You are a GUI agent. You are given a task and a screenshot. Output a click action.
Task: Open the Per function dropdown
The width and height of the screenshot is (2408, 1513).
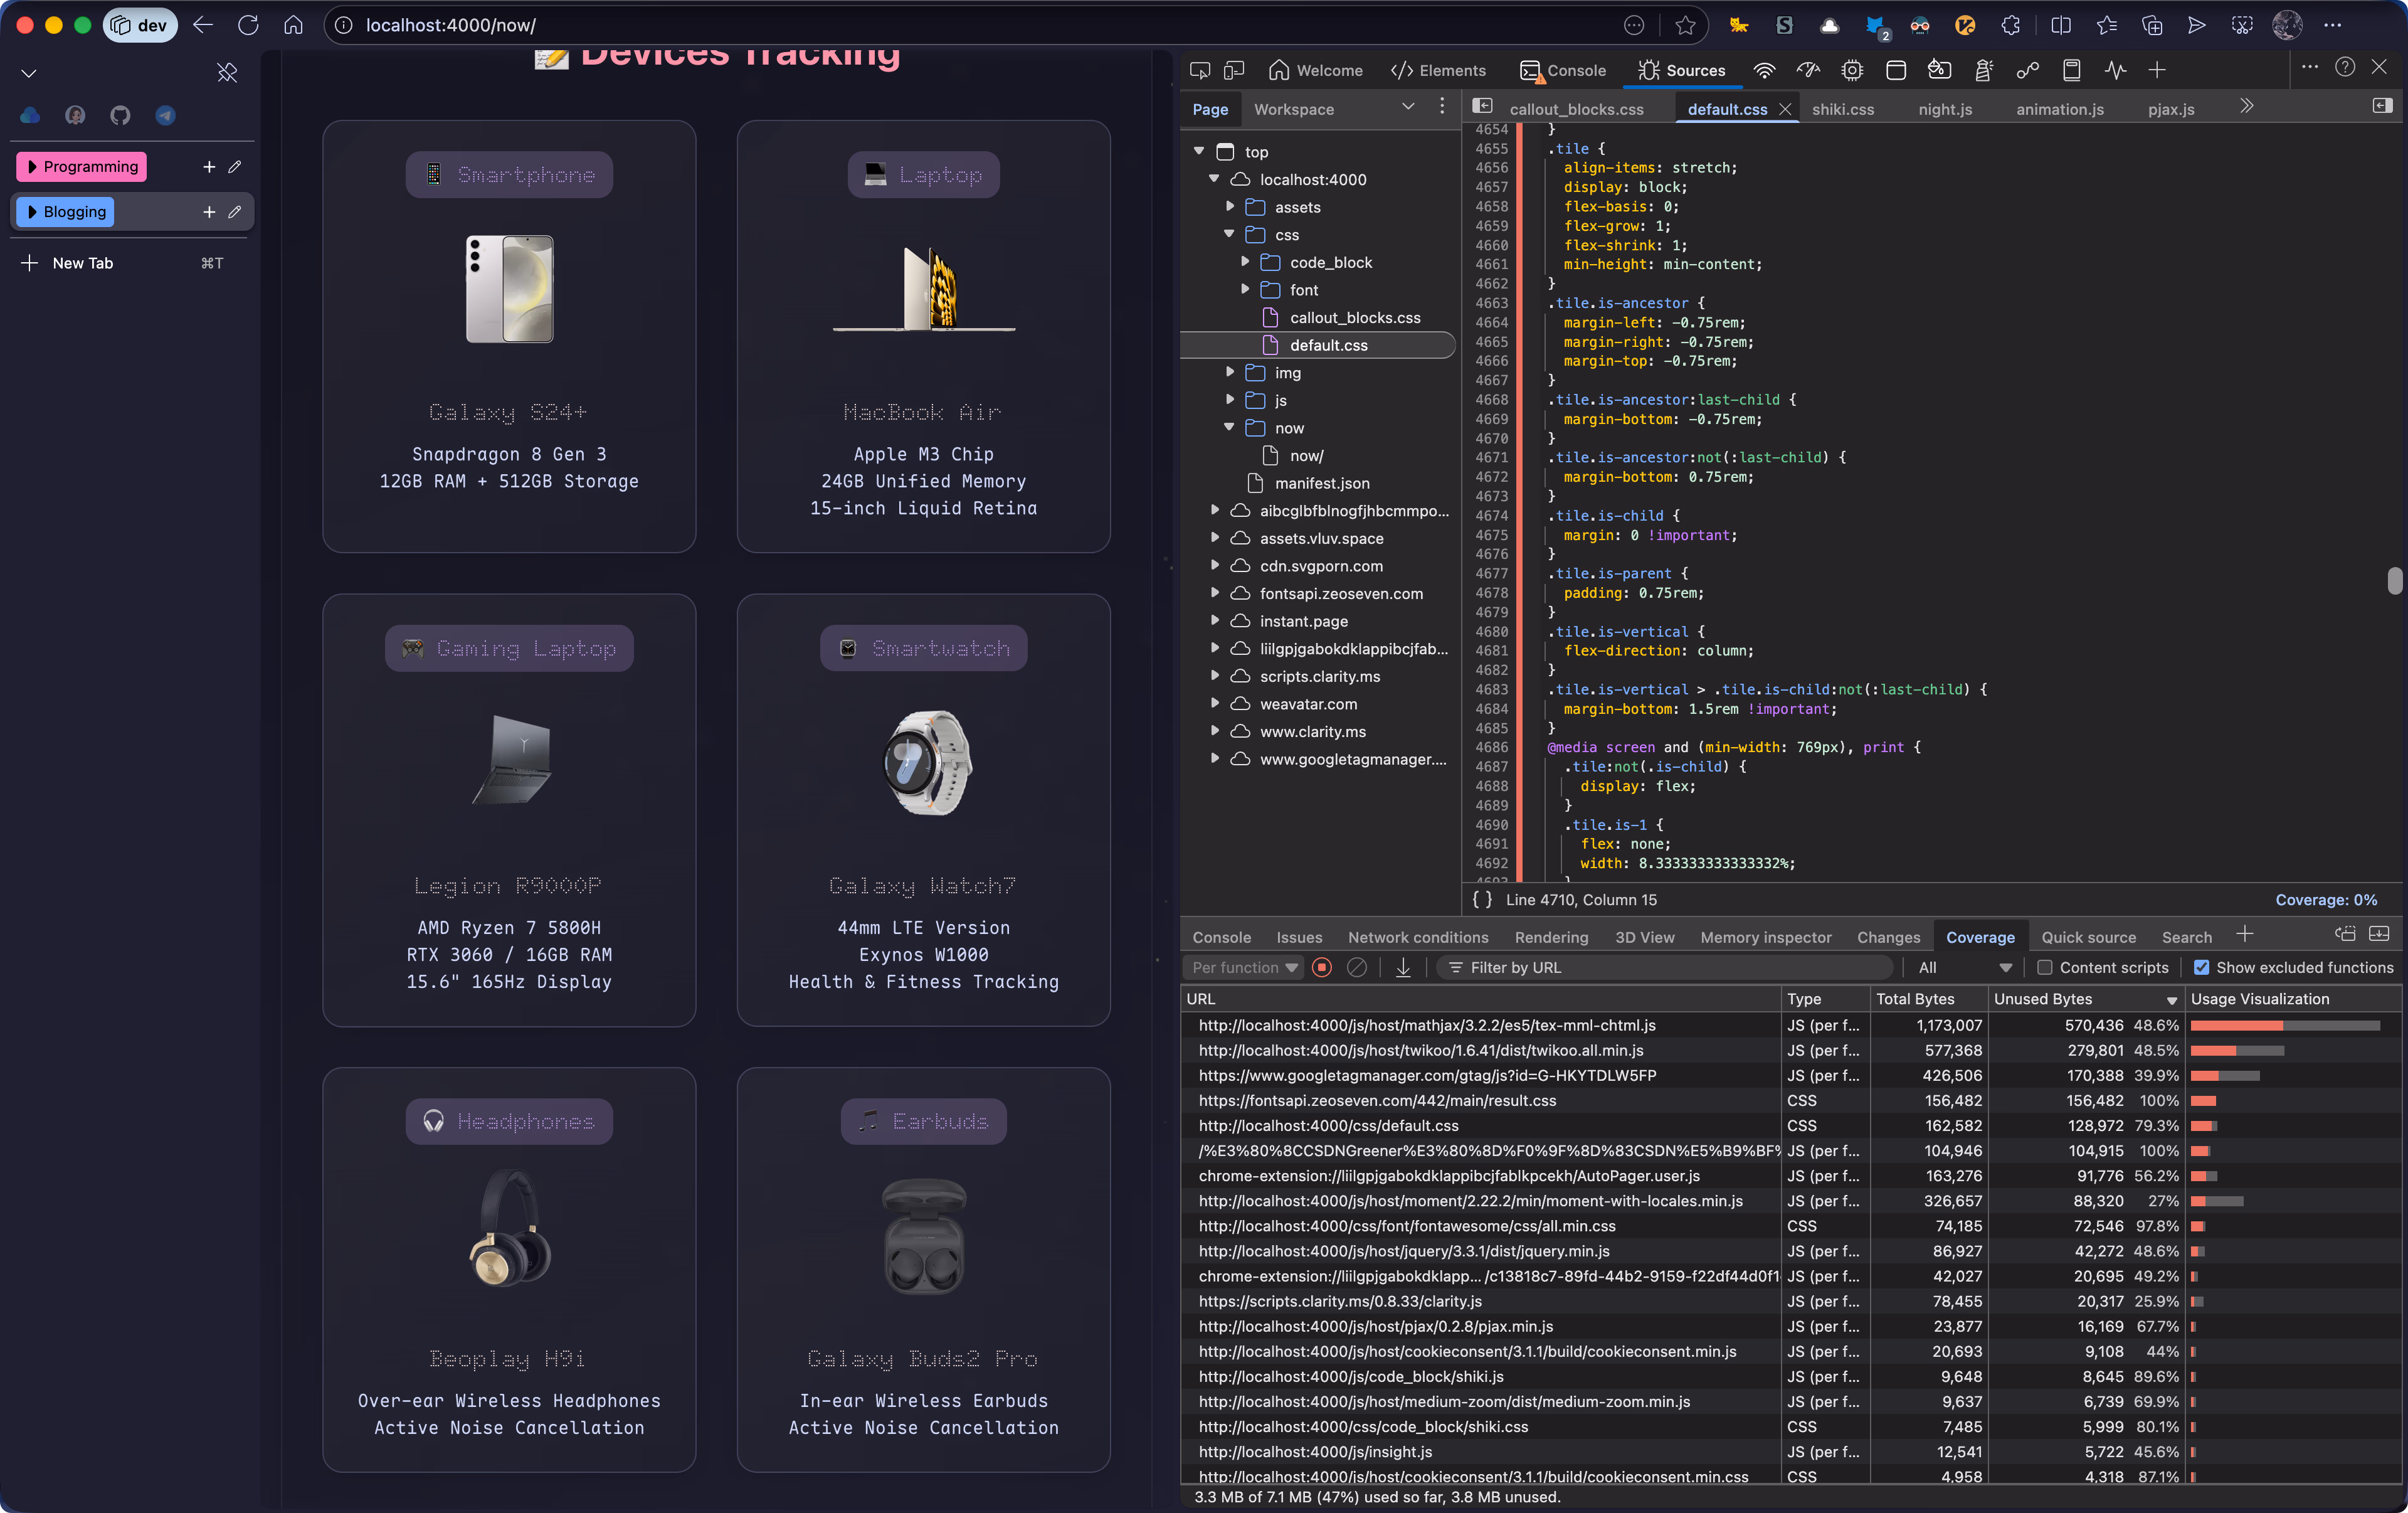[x=1244, y=967]
